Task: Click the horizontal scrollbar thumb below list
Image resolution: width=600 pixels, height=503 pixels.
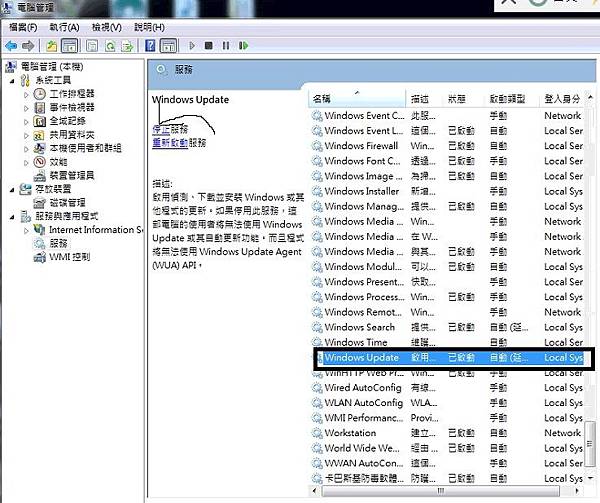Action: (441, 491)
